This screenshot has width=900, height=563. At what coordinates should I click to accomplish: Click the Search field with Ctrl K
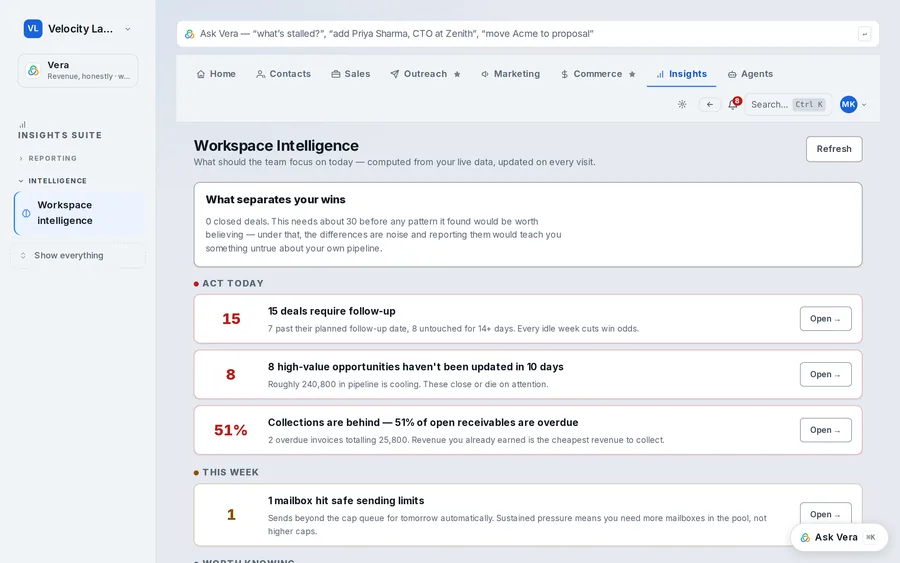point(788,104)
